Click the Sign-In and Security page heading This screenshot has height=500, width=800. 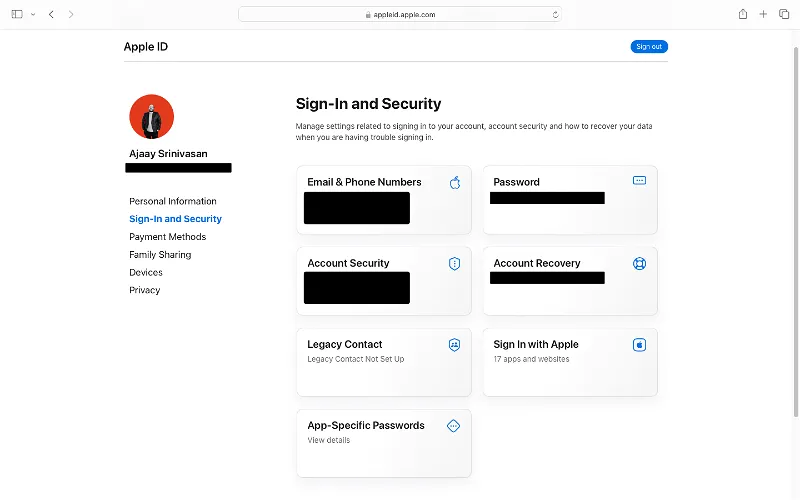tap(368, 104)
